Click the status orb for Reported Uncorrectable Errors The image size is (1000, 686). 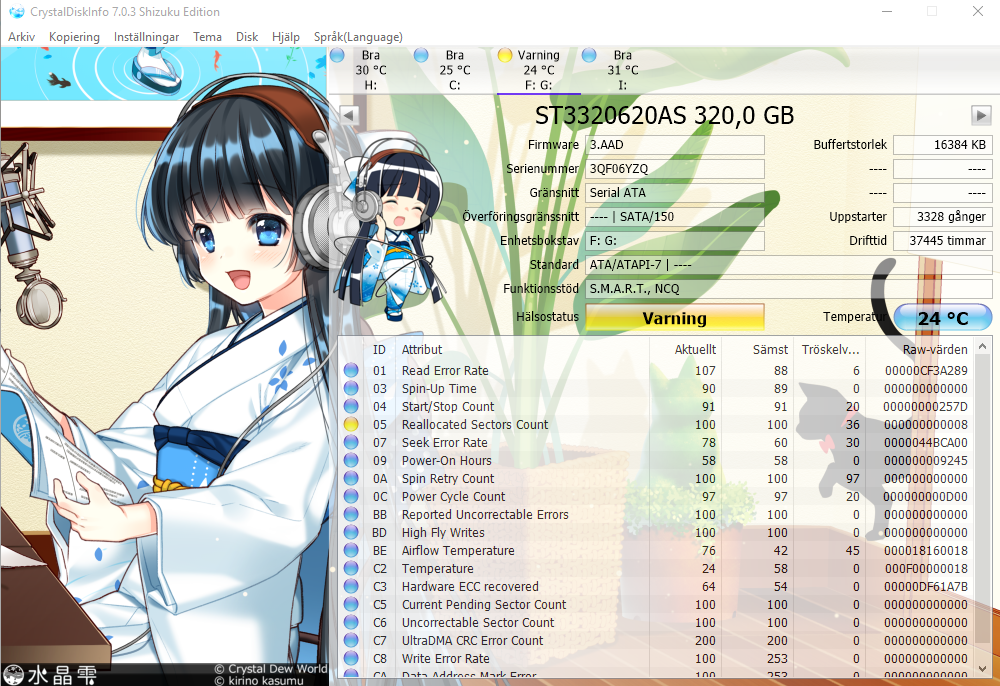click(x=351, y=513)
